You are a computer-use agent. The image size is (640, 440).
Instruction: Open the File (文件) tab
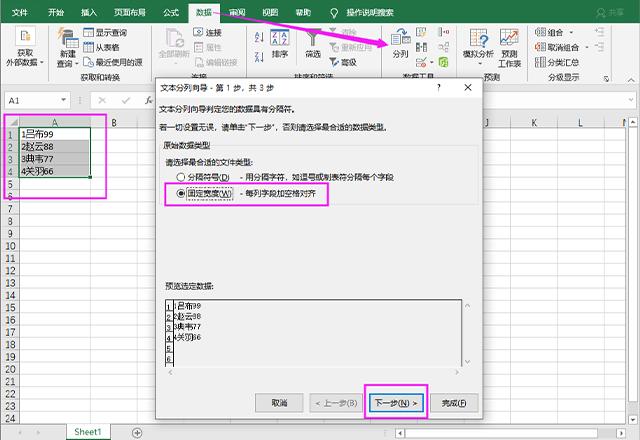19,12
